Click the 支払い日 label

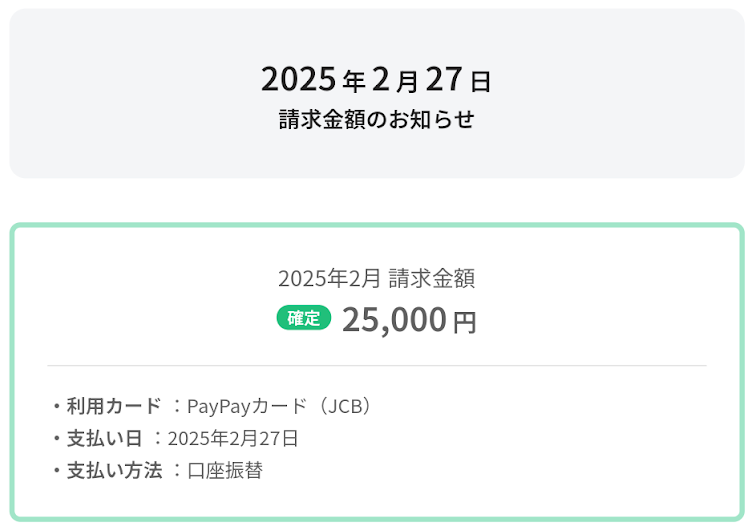pyautogui.click(x=104, y=438)
